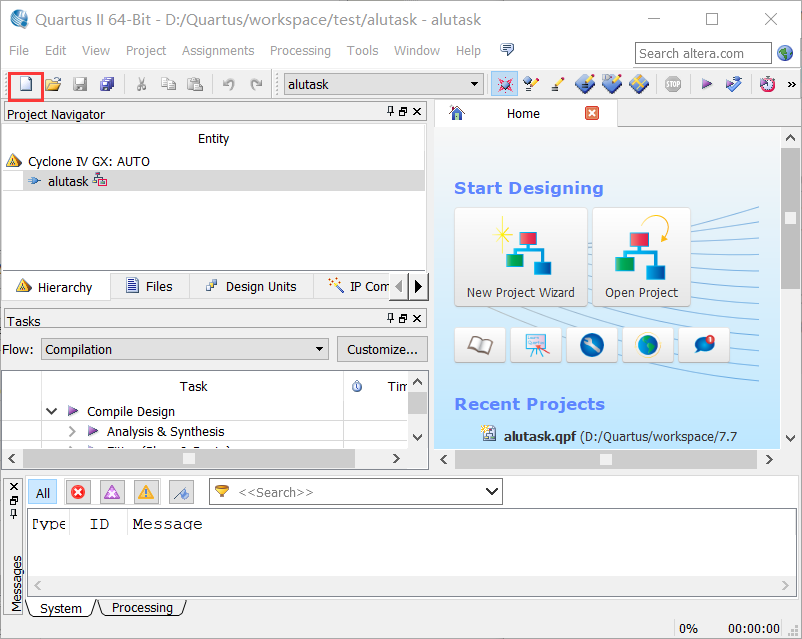Click globe icon beside altera search
The image size is (802, 639).
point(785,53)
